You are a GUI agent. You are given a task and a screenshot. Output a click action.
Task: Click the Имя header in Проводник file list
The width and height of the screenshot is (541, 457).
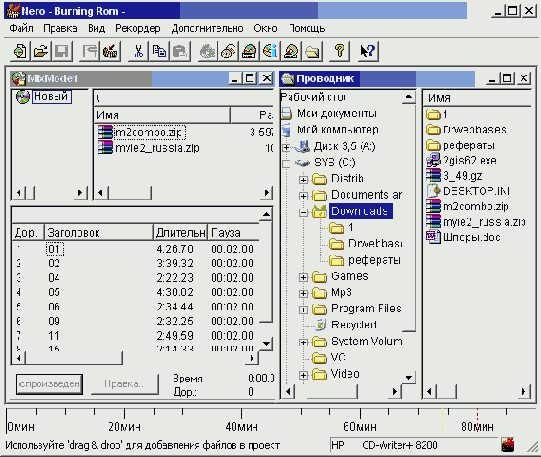[x=476, y=98]
